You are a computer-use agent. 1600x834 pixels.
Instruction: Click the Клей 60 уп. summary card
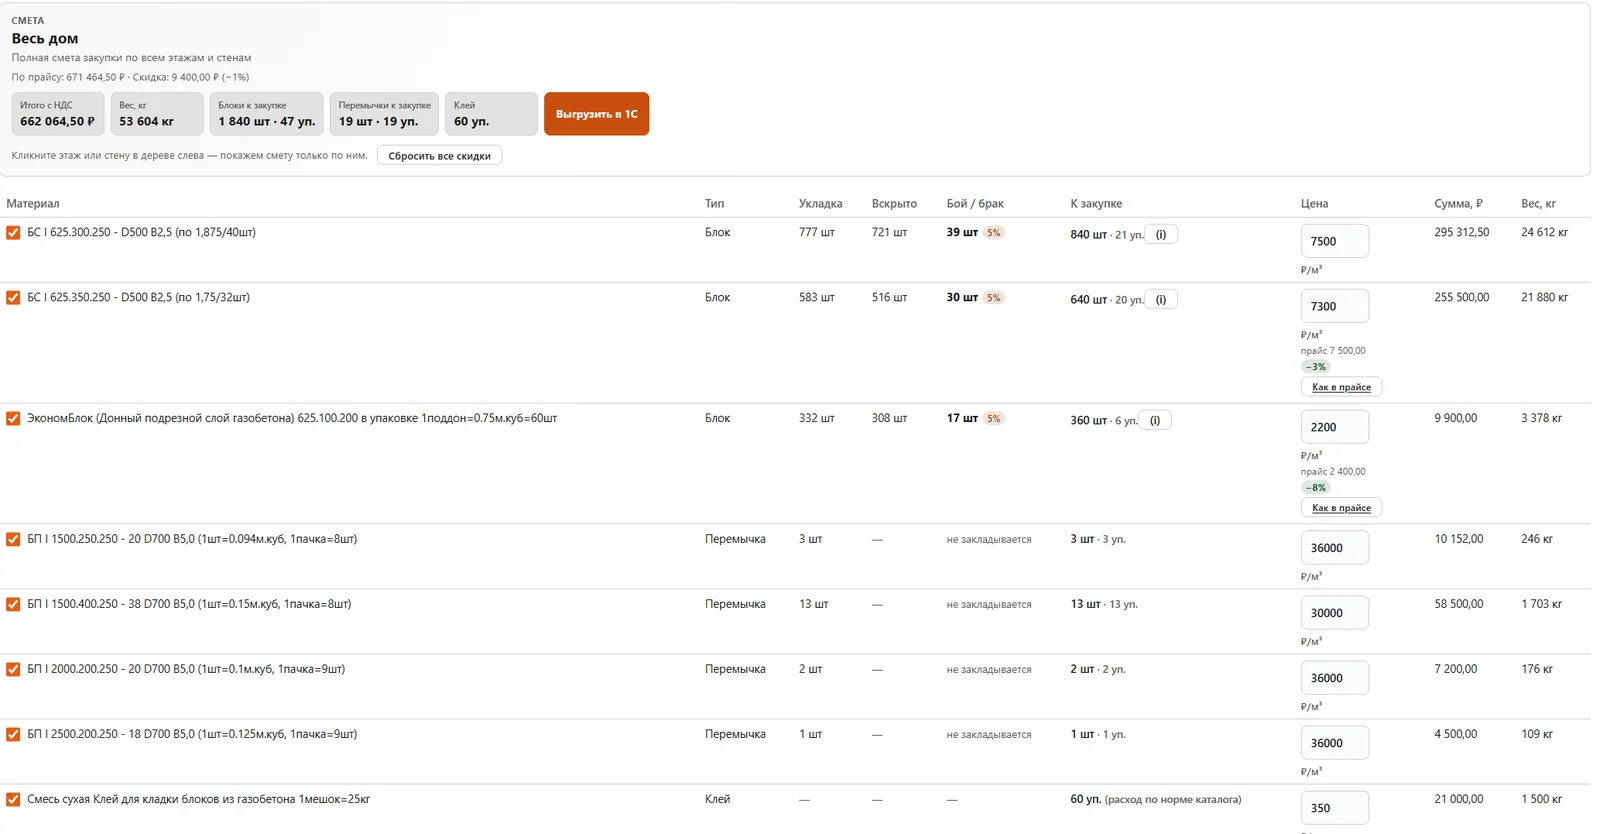[491, 114]
